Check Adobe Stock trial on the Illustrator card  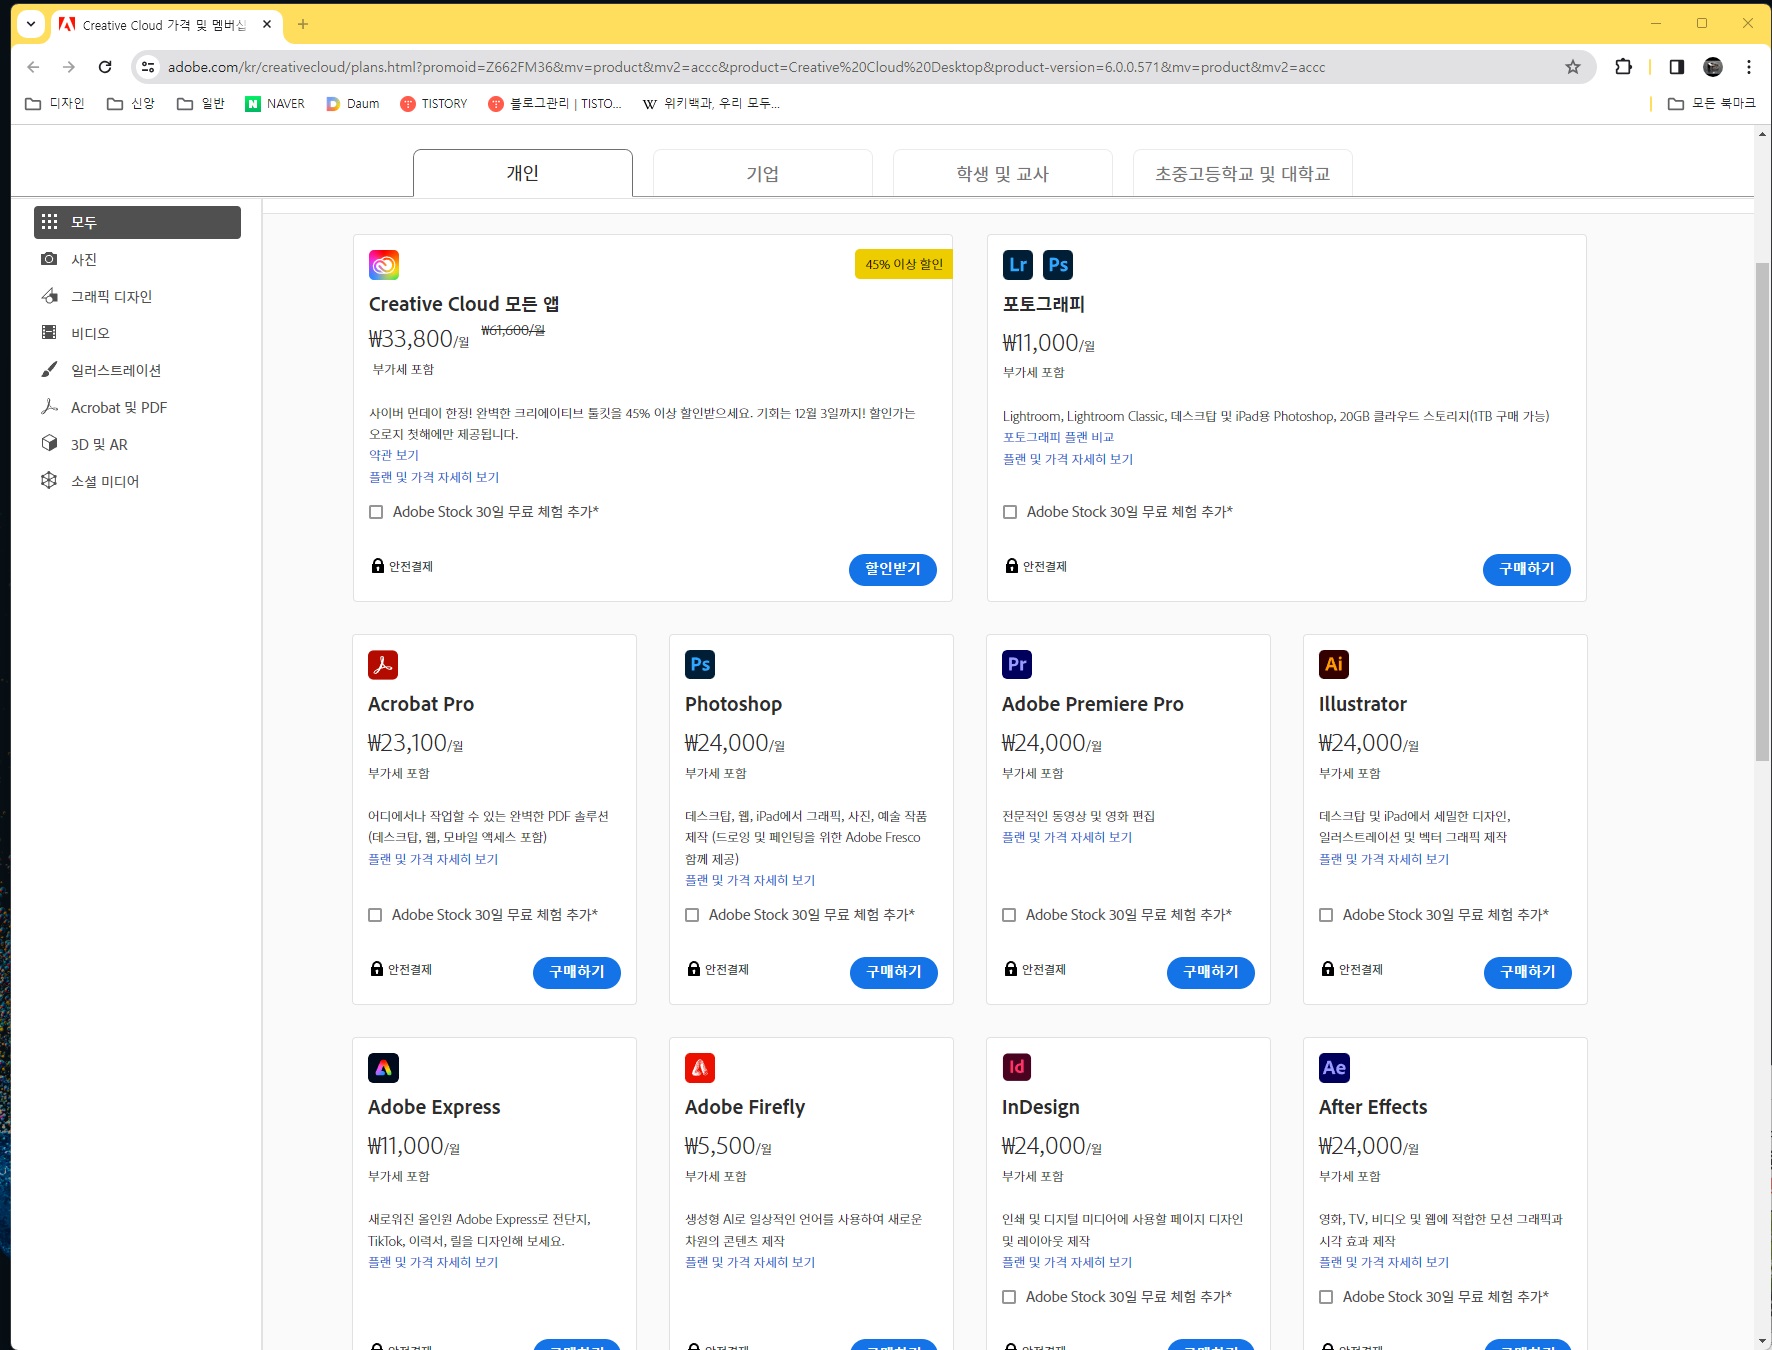[1326, 915]
